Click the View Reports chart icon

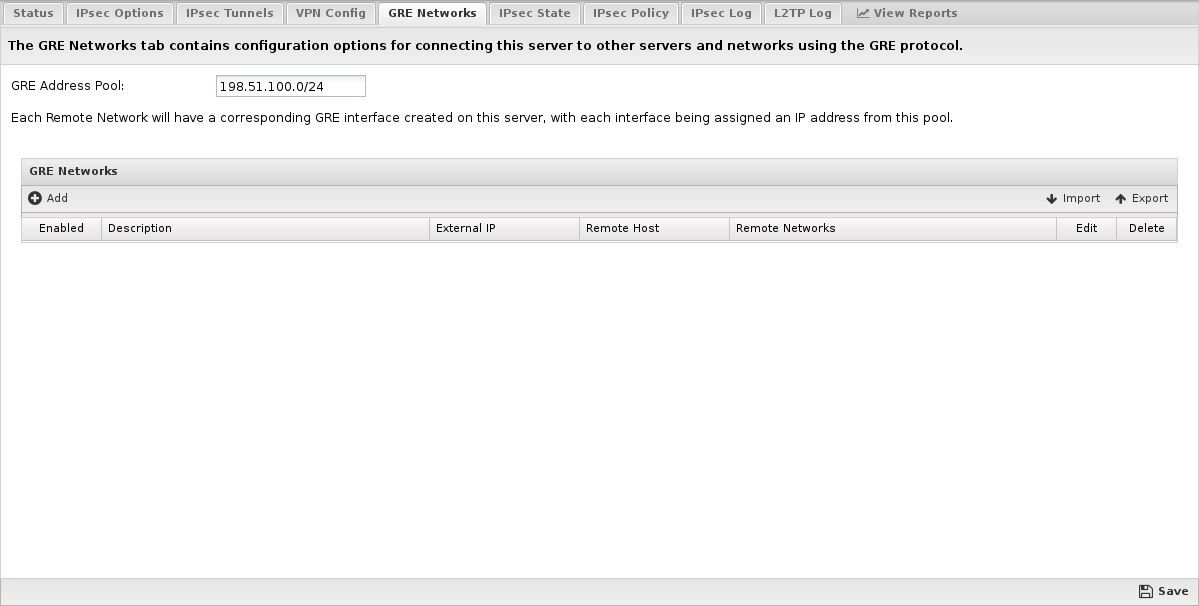point(863,14)
